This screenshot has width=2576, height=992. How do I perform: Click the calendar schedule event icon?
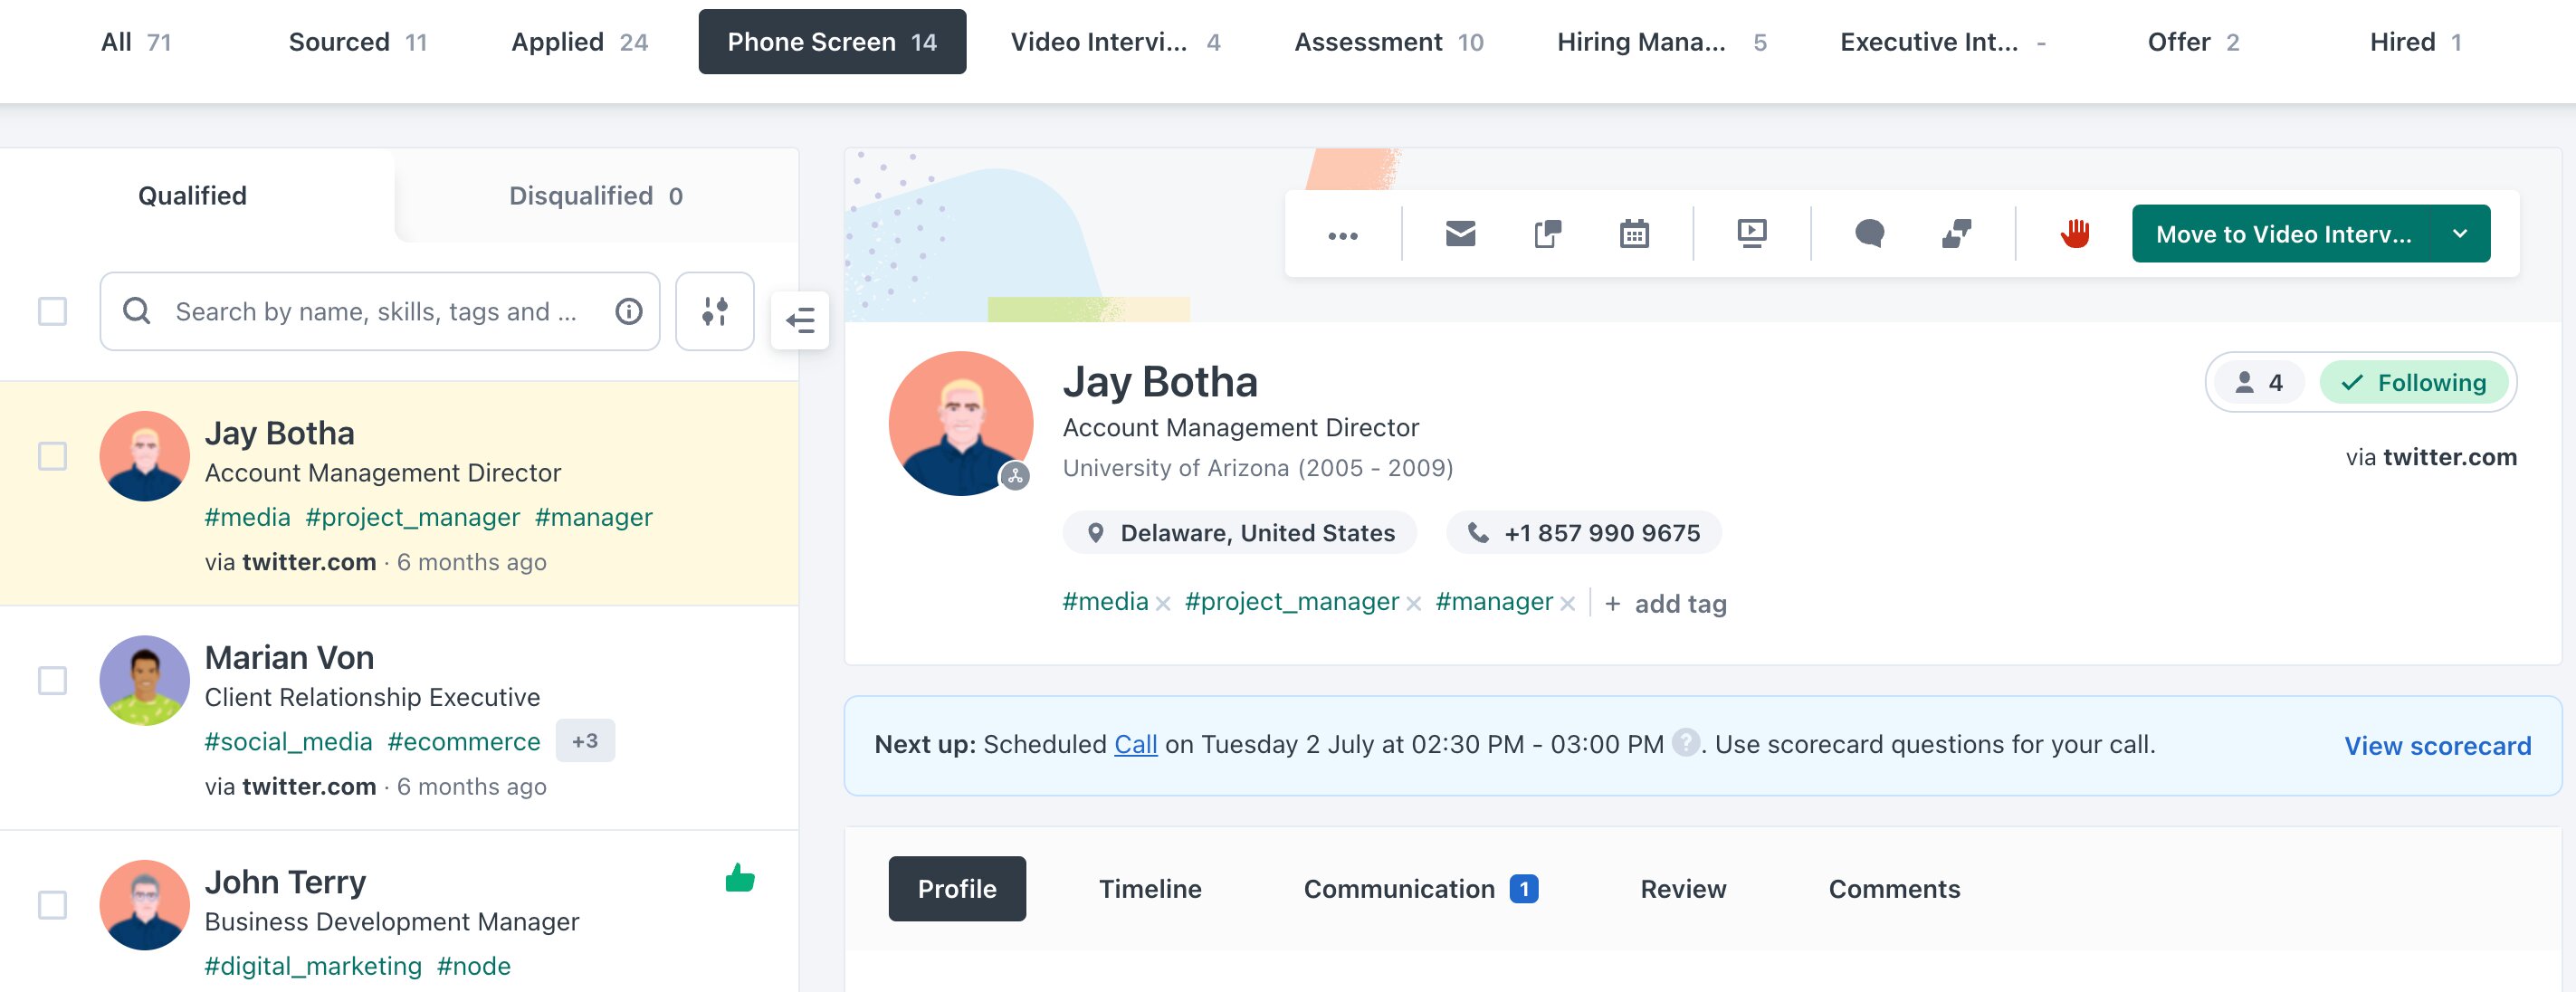[1634, 235]
